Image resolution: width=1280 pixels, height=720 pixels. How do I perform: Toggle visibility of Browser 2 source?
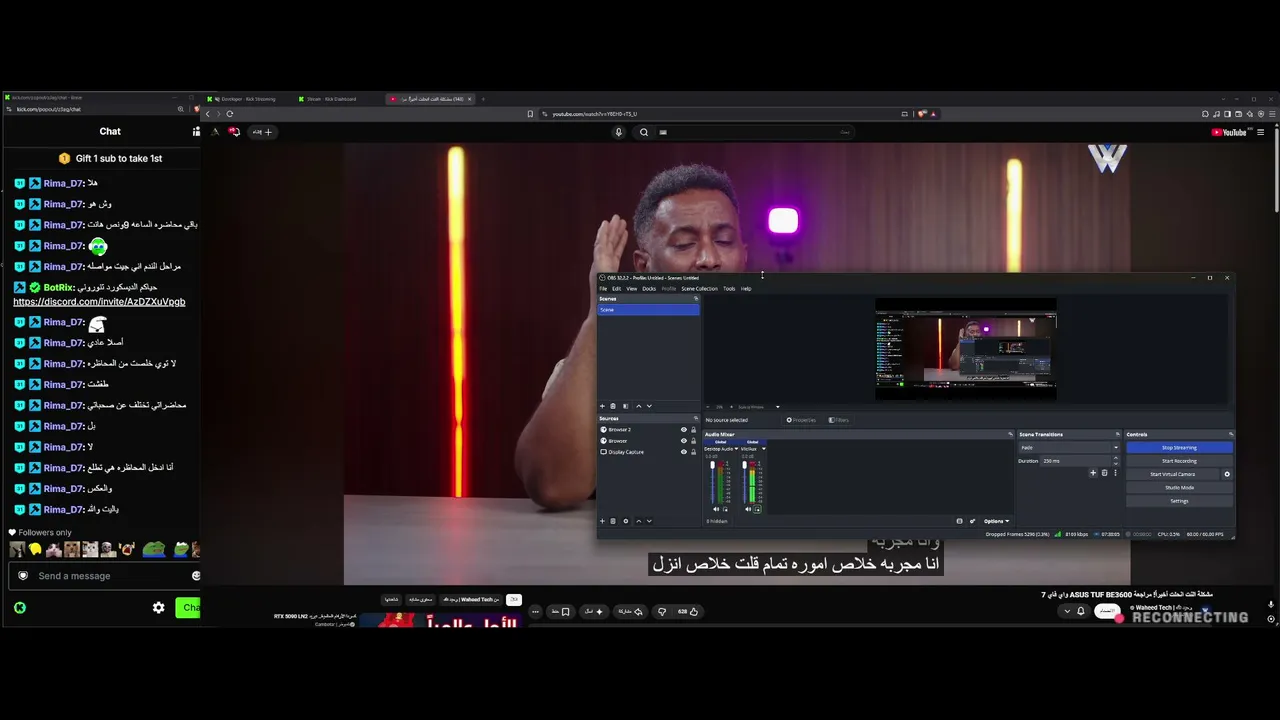(x=684, y=430)
